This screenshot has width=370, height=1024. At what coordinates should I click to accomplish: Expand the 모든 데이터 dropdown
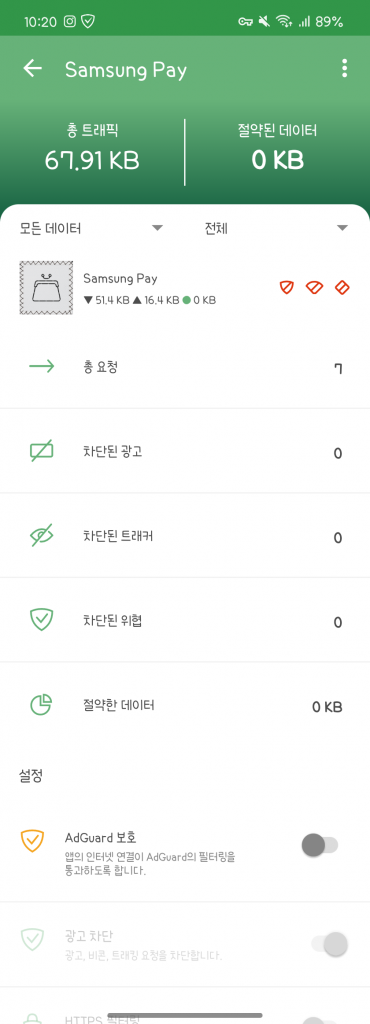(x=91, y=229)
